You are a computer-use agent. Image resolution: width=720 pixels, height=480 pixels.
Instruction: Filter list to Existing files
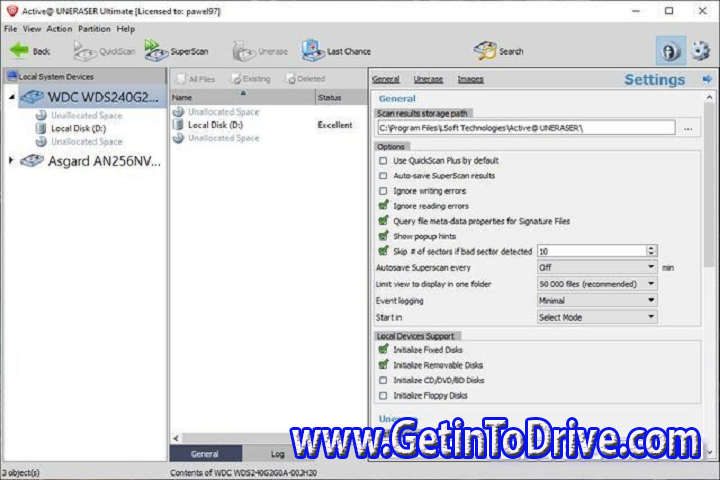[251, 79]
